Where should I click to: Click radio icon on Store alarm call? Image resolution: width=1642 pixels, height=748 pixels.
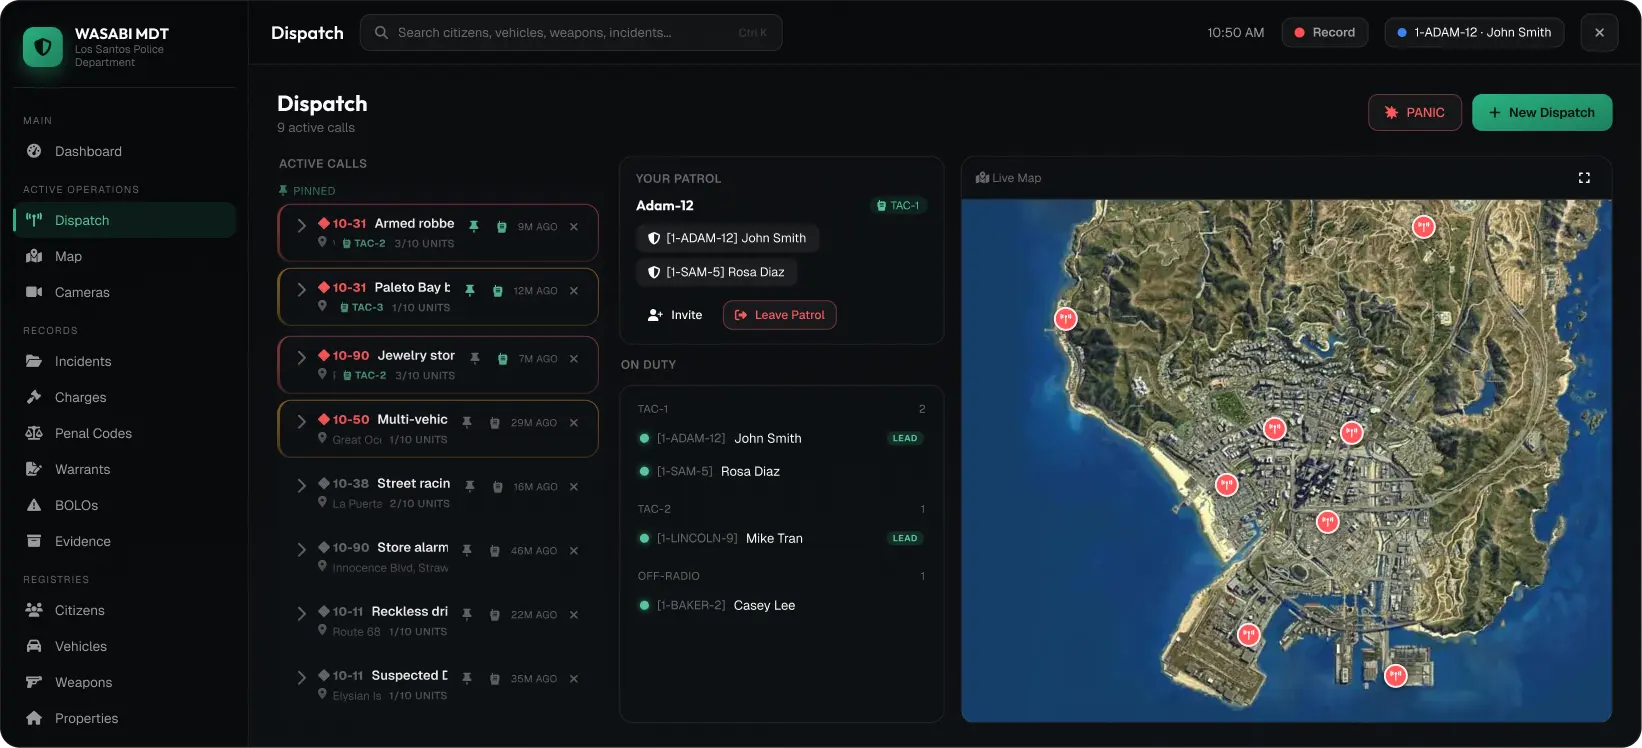(x=495, y=551)
